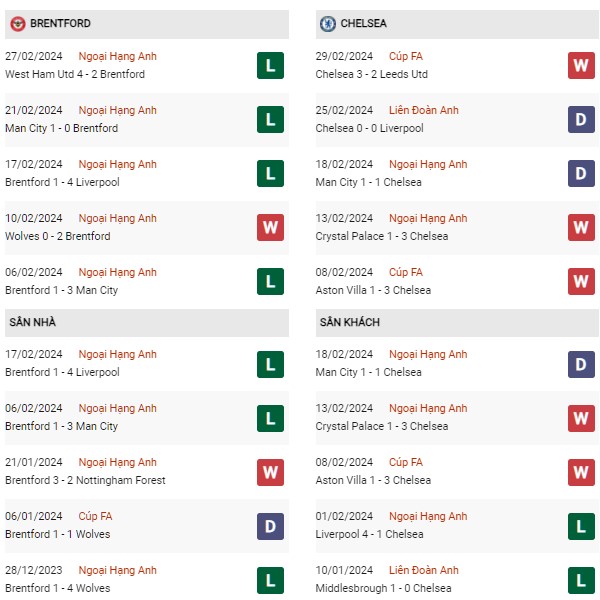Screen dimensions: 600x600
Task: Select the SÂN KHÁCH section header
Action: [x=457, y=323]
